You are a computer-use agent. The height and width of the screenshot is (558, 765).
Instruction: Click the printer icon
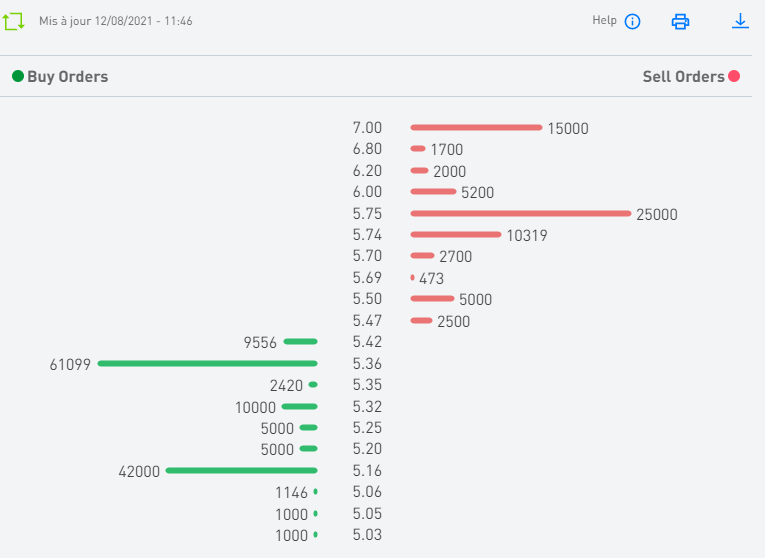point(681,21)
